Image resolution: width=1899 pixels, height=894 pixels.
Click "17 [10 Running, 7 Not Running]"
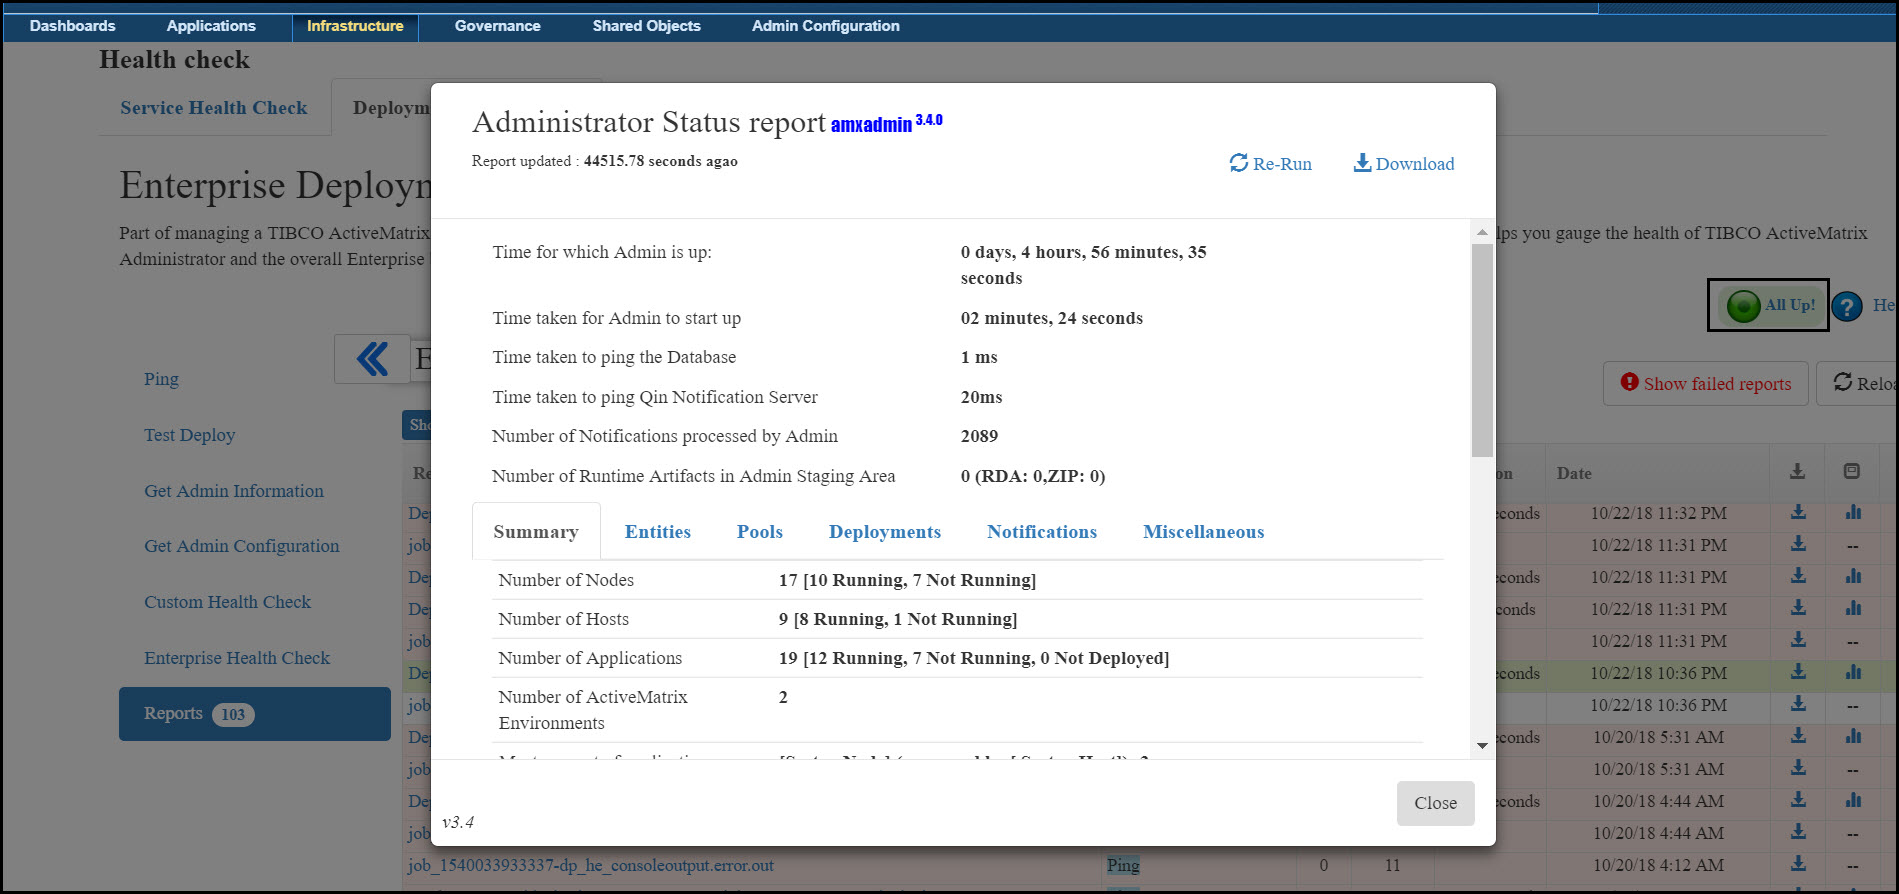(x=907, y=580)
